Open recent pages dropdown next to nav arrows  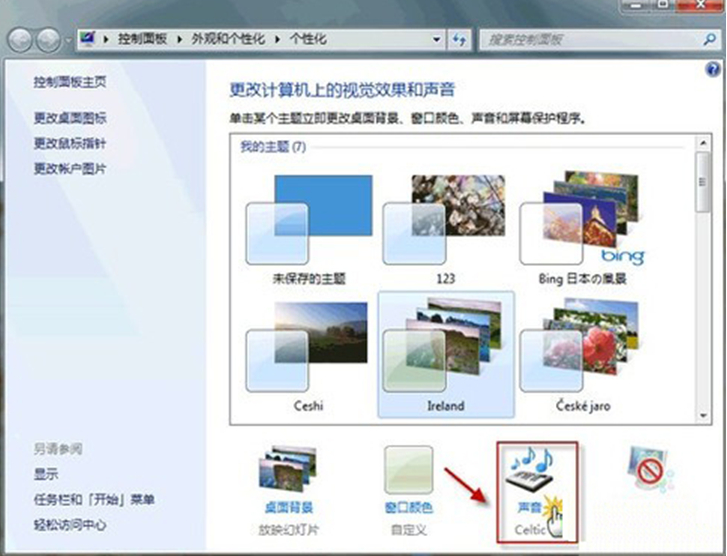tap(69, 40)
